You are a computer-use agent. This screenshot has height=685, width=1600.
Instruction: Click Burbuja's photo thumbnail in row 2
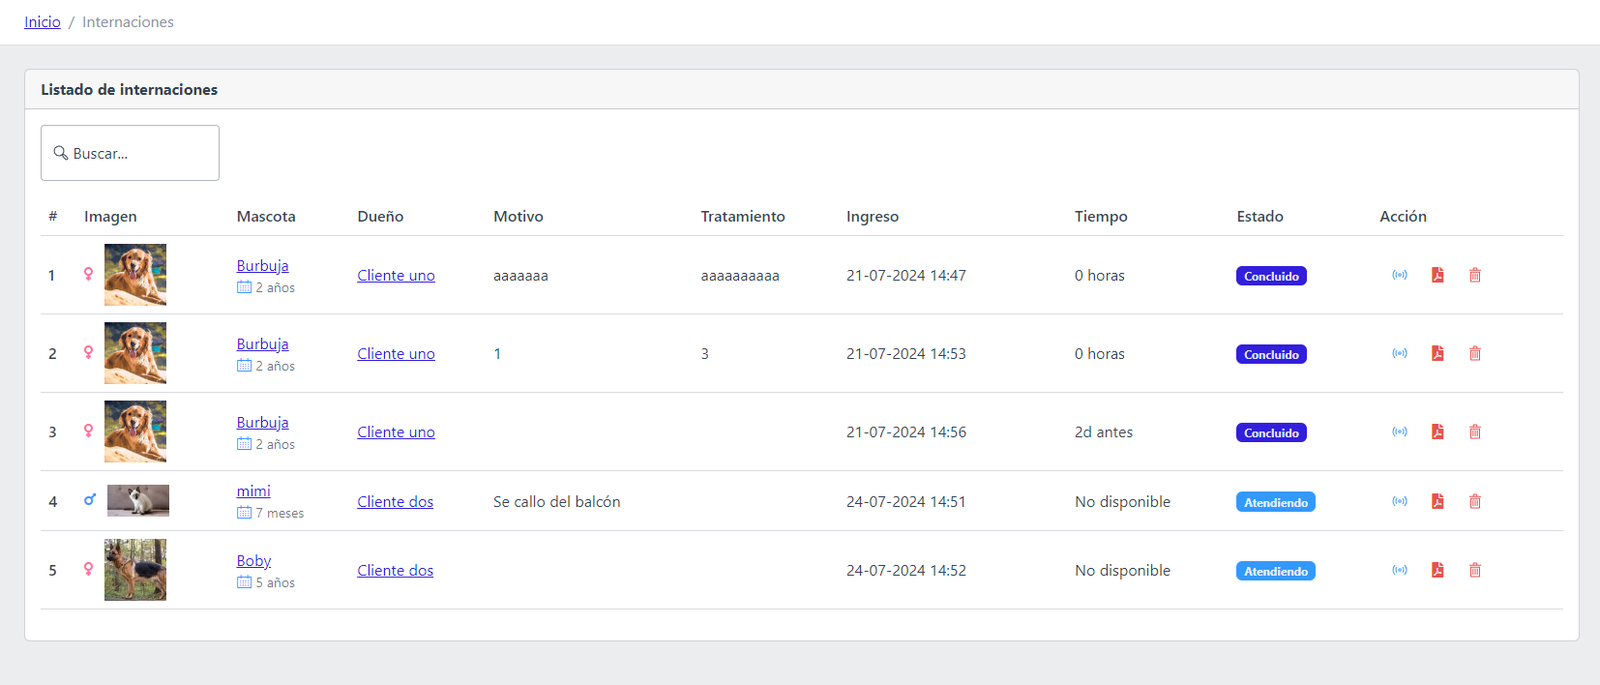coord(135,353)
